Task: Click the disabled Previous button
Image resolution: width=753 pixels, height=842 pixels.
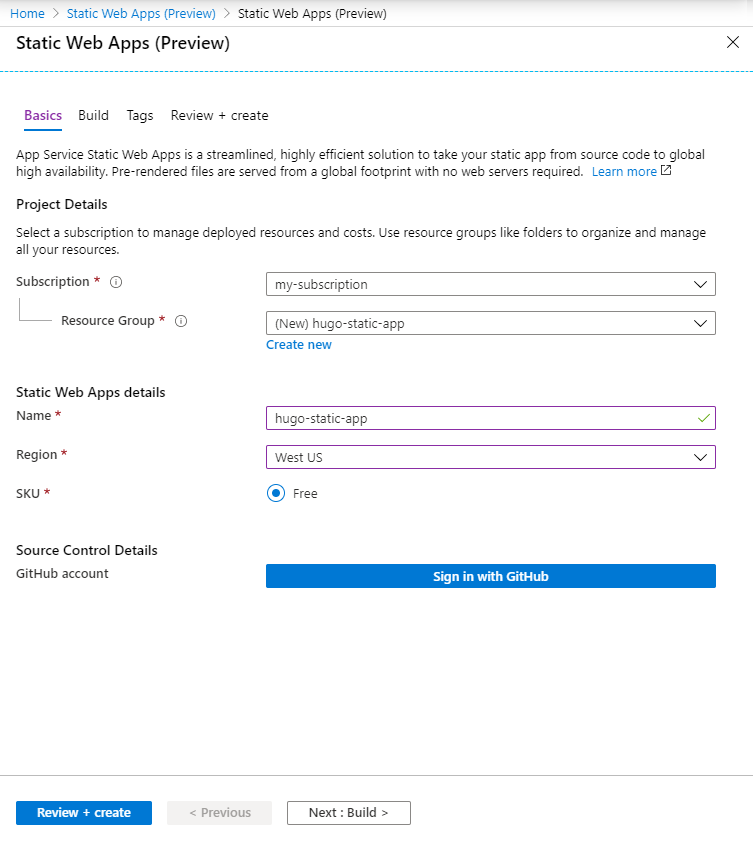Action: pos(220,813)
